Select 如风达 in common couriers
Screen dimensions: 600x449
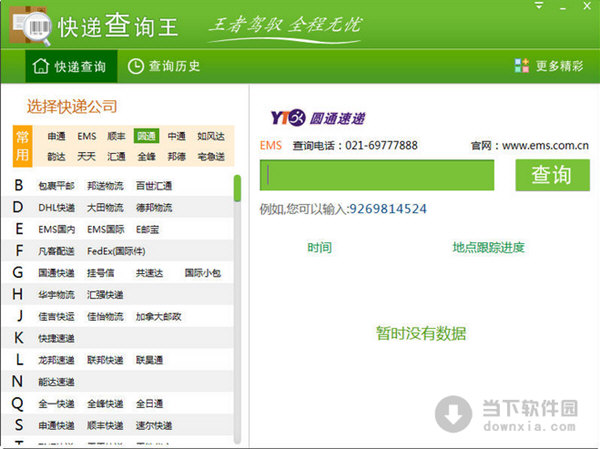[211, 136]
